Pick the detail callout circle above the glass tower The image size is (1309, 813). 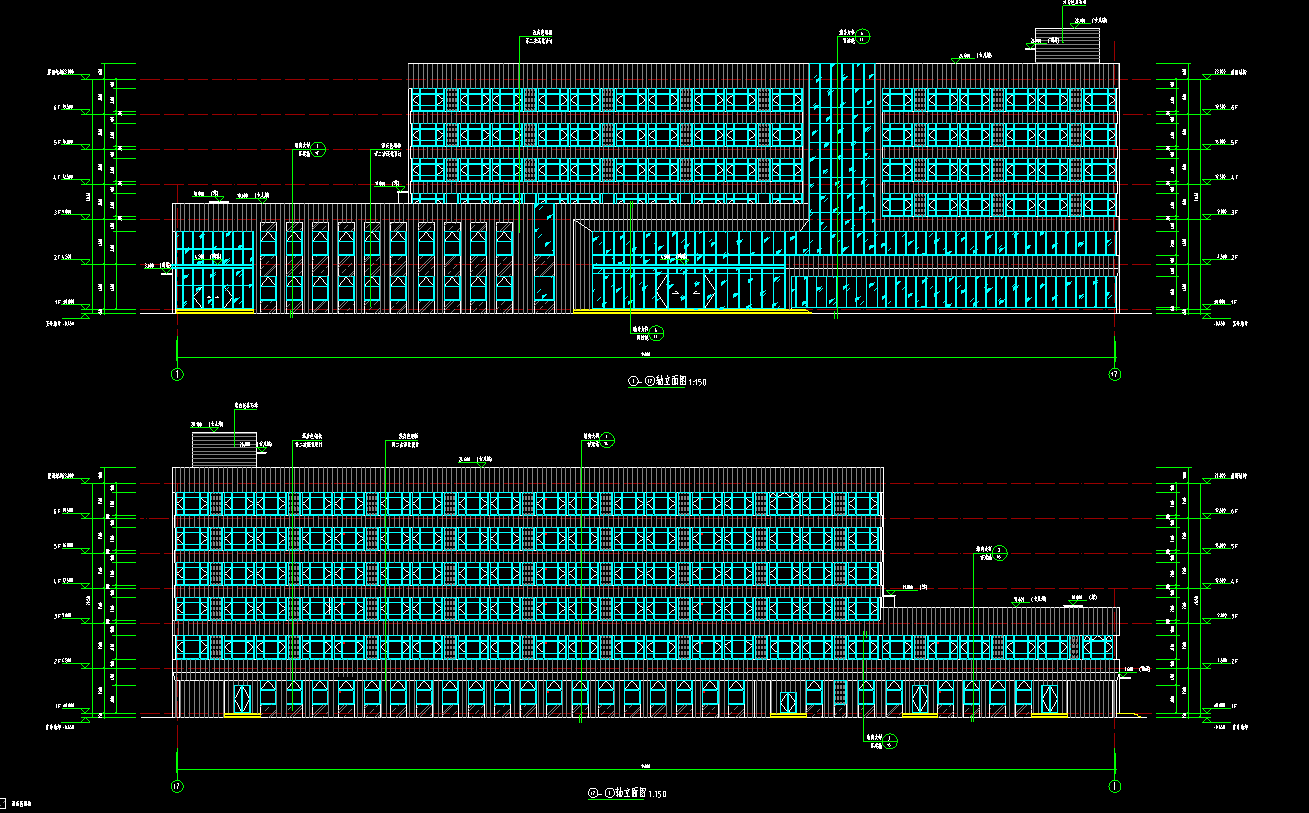click(x=863, y=37)
